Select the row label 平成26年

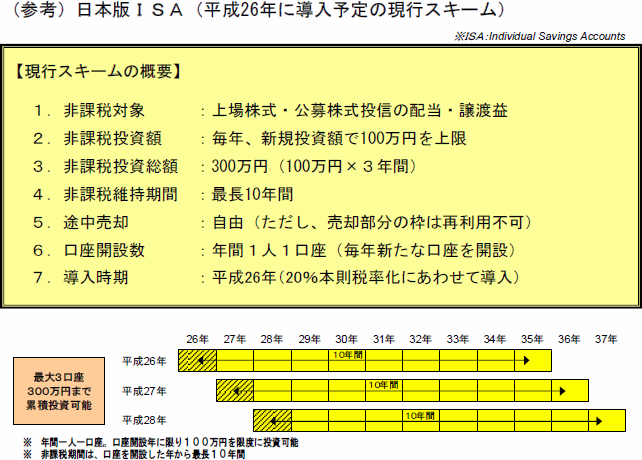(x=144, y=361)
